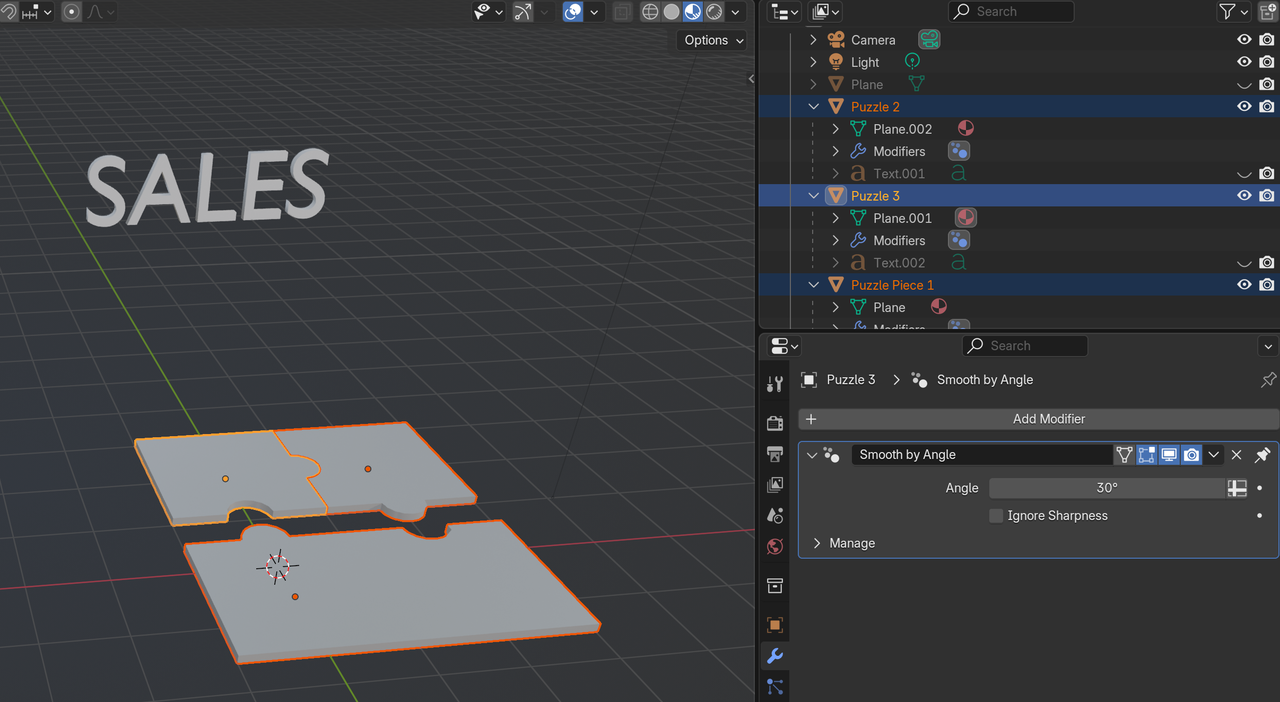Image resolution: width=1280 pixels, height=702 pixels.
Task: Switch to solid shading mode
Action: tap(671, 12)
